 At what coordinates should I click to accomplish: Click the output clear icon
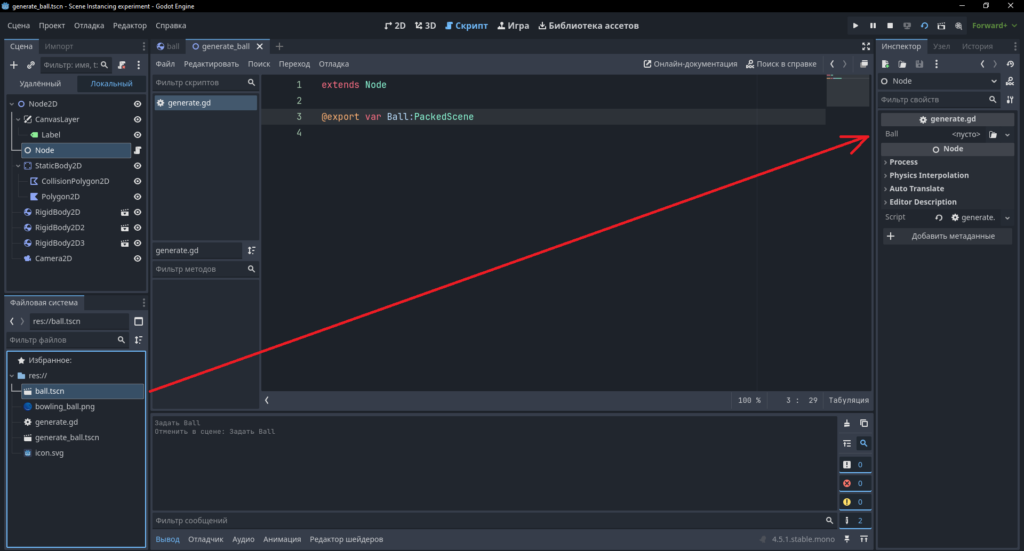click(x=846, y=423)
